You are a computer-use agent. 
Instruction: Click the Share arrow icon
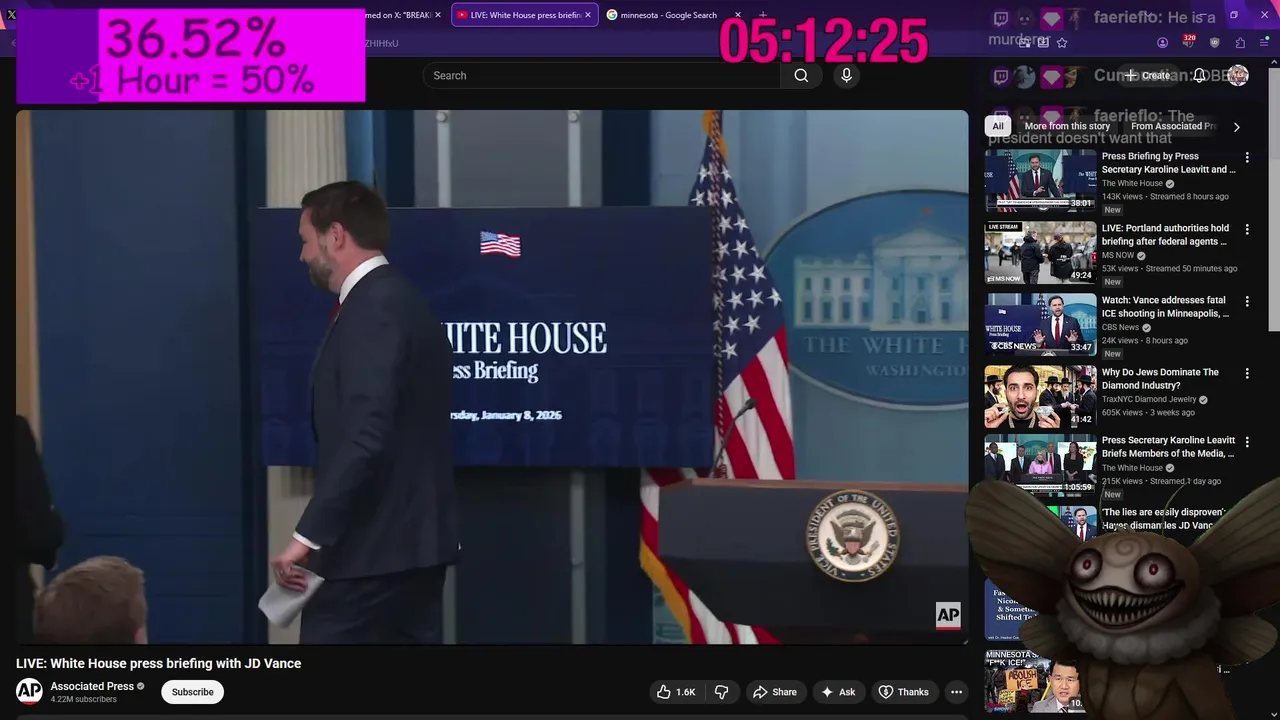tap(775, 692)
